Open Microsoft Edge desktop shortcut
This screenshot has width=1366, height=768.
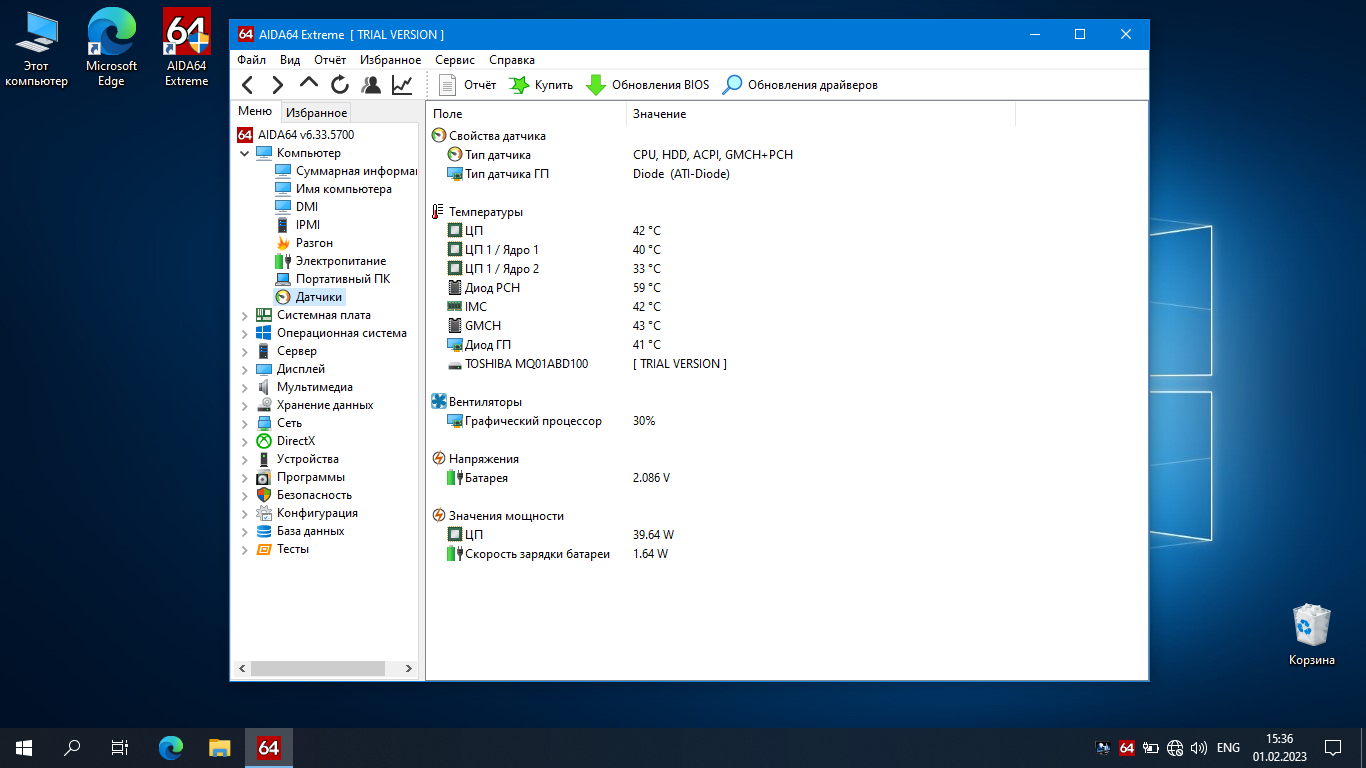(111, 47)
